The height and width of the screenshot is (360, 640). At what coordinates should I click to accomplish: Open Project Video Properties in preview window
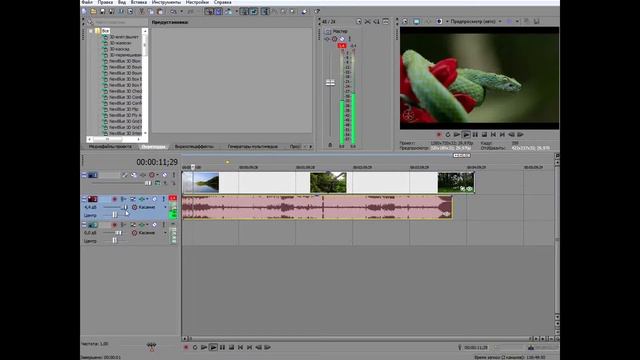405,21
